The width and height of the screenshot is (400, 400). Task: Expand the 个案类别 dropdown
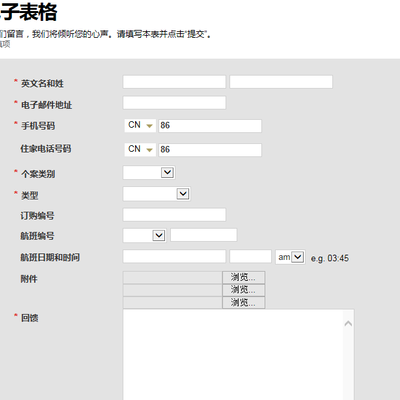click(x=149, y=173)
